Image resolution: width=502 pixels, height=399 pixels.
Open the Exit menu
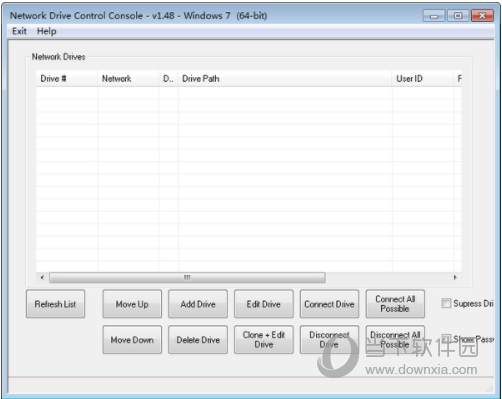tap(19, 31)
